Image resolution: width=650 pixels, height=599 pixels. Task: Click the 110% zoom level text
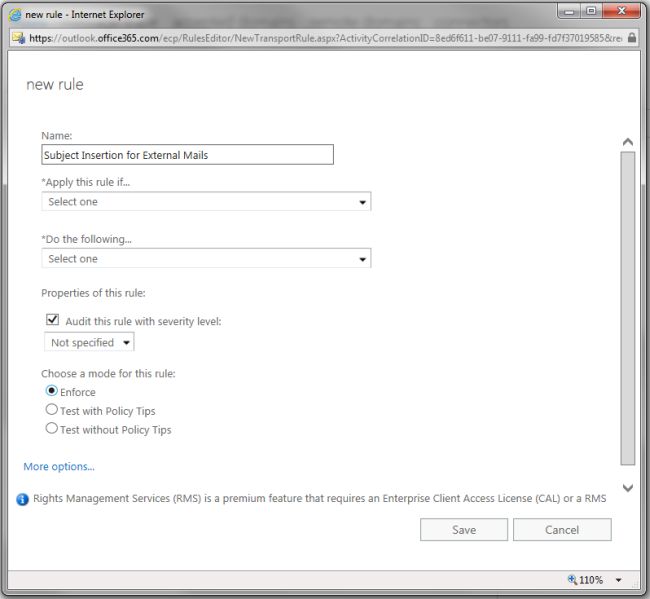591,580
